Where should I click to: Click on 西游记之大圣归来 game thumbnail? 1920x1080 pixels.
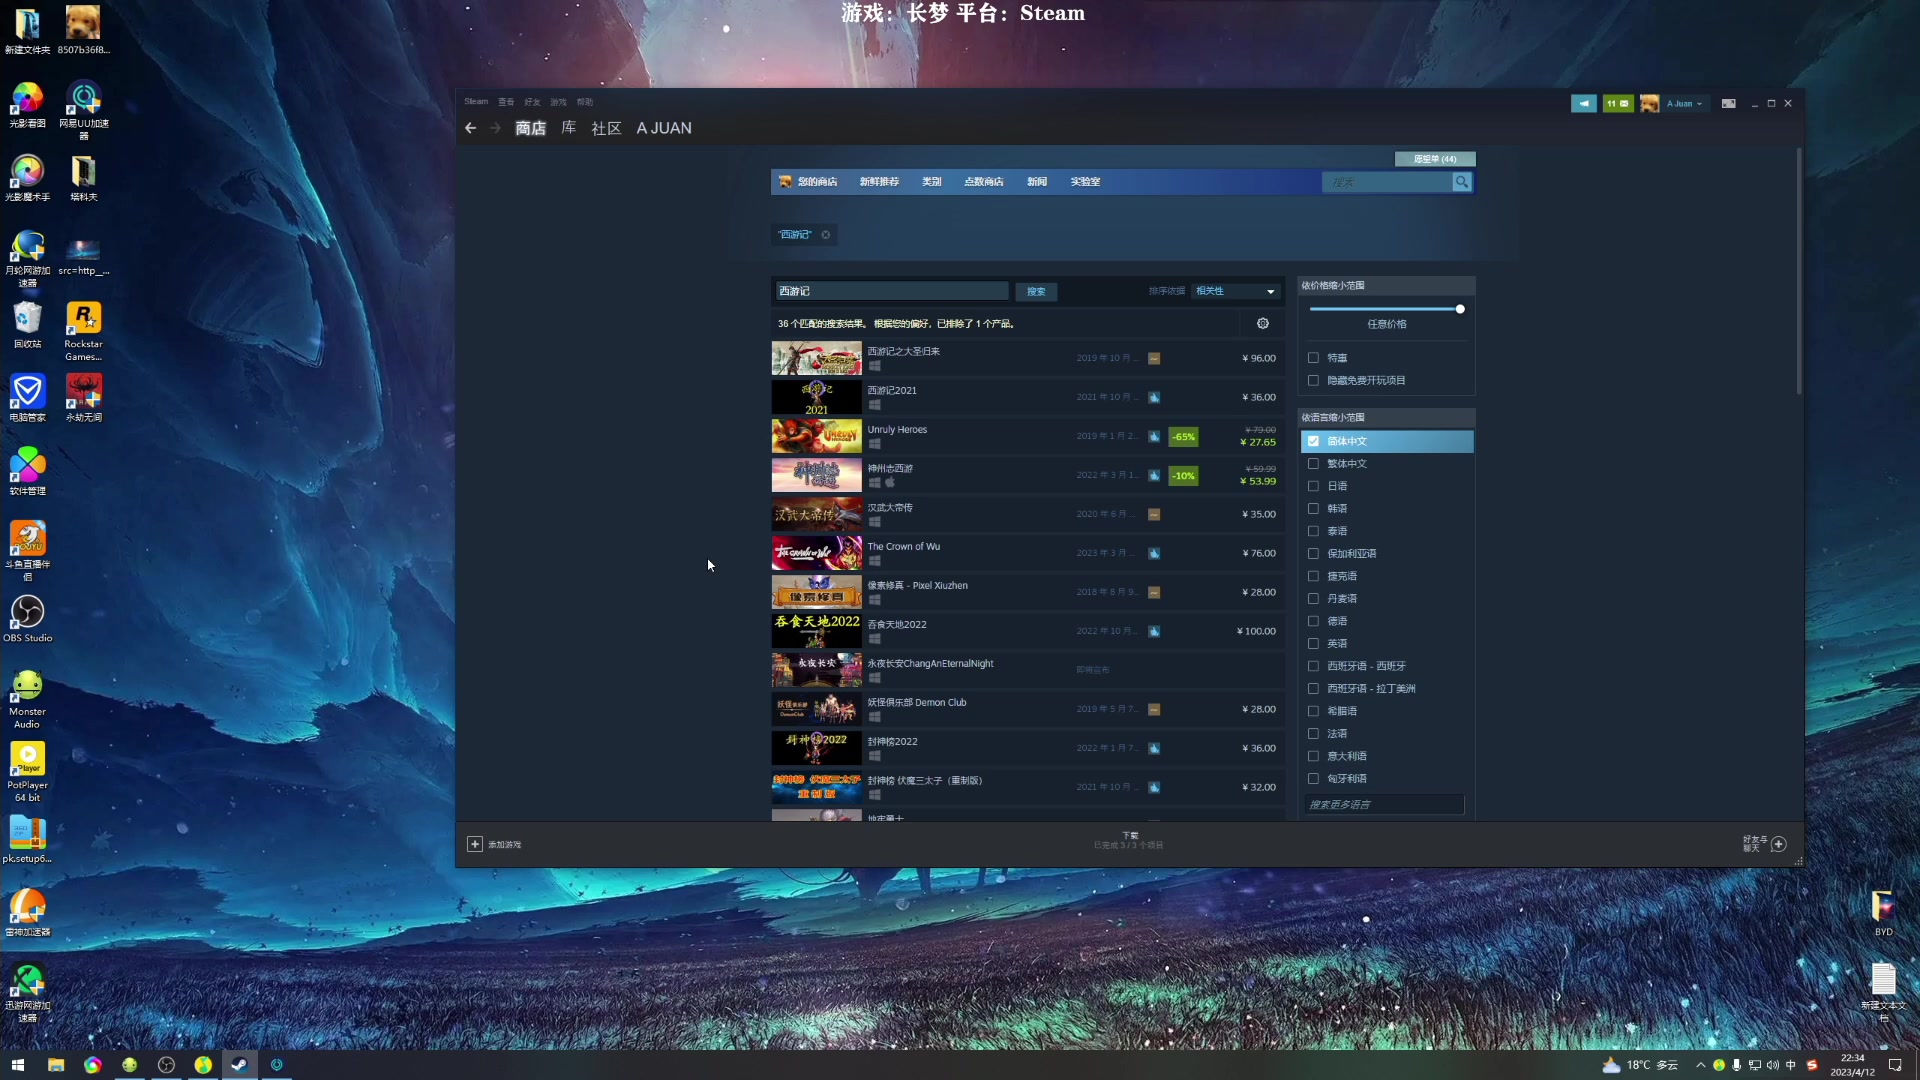click(x=815, y=357)
